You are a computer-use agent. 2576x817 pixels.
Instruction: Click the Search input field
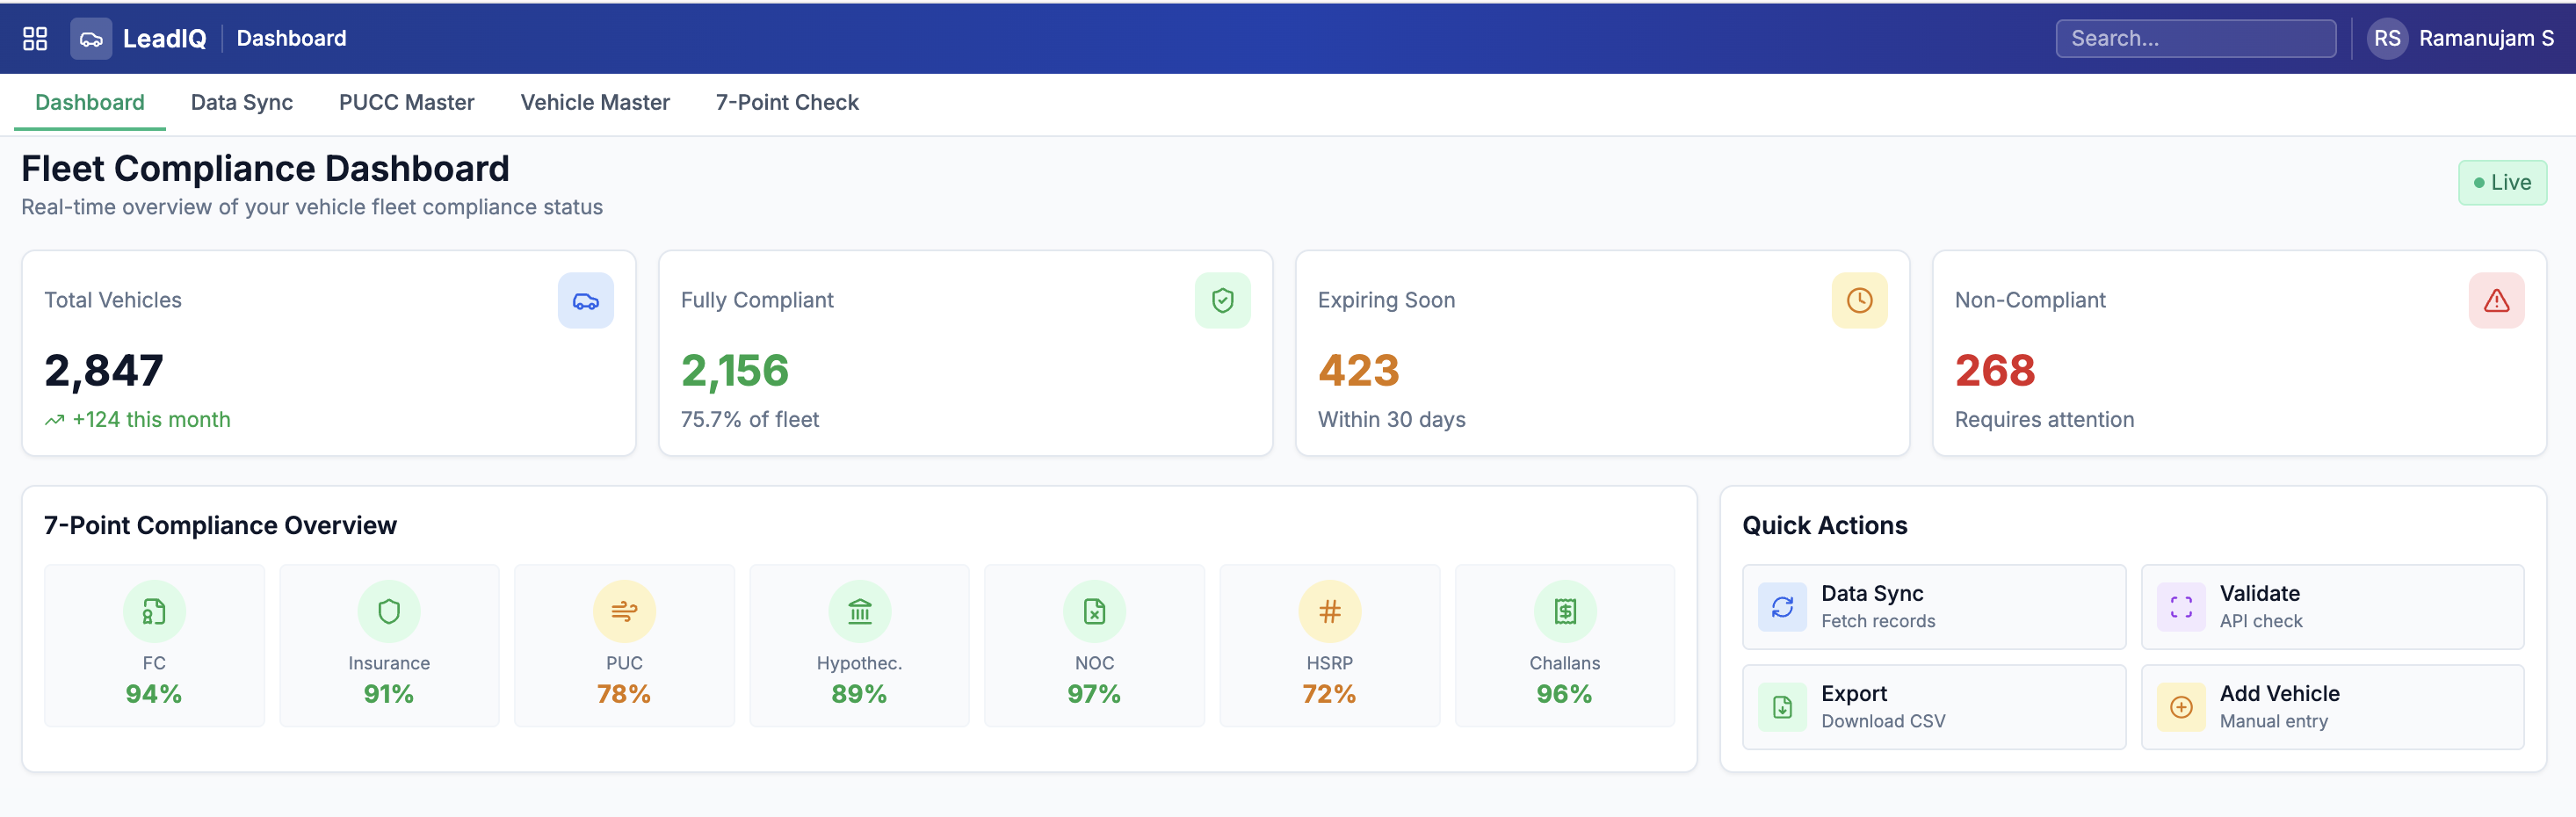[x=2195, y=38]
